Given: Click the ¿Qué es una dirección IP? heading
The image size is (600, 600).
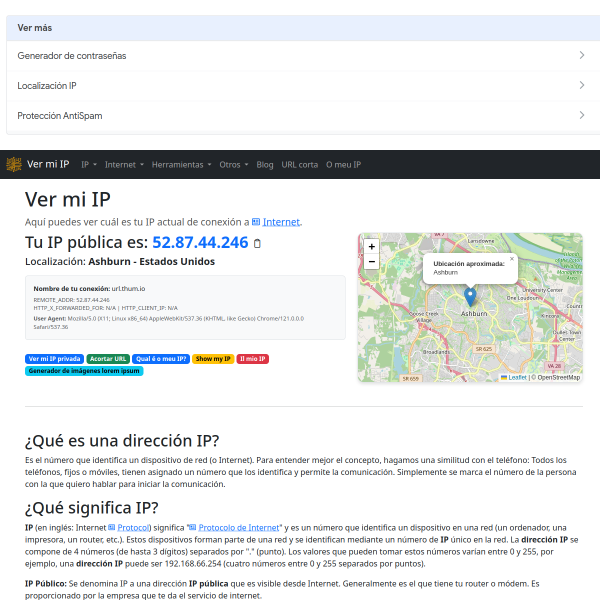Looking at the screenshot, I should tap(122, 441).
